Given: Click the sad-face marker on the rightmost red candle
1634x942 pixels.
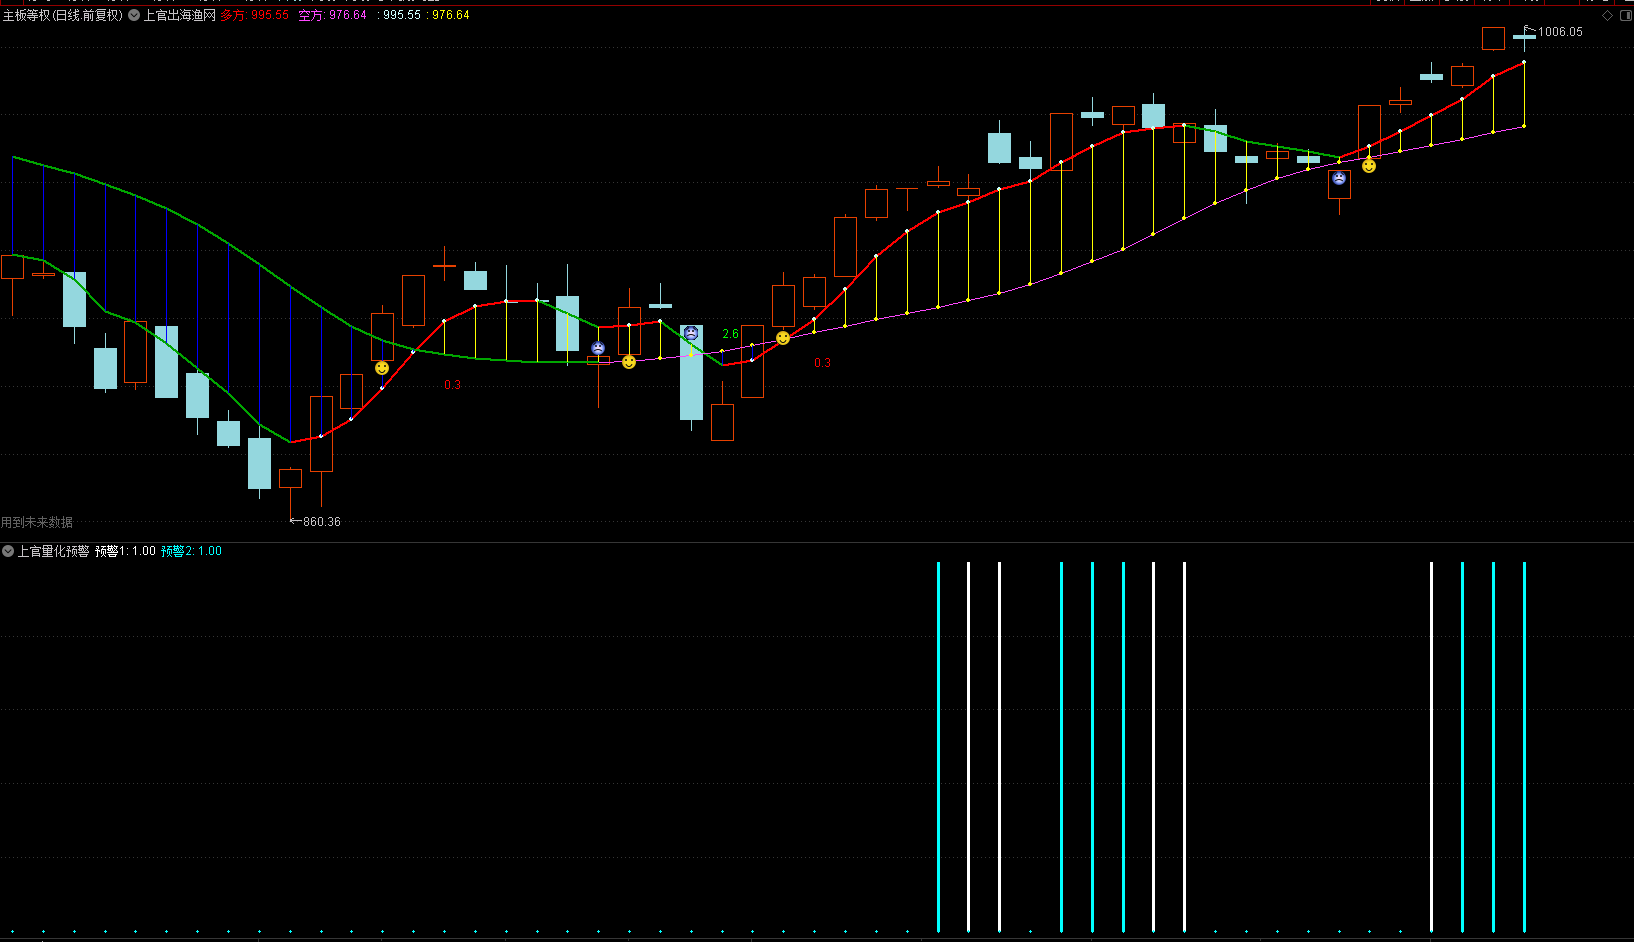Looking at the screenshot, I should (x=1339, y=178).
